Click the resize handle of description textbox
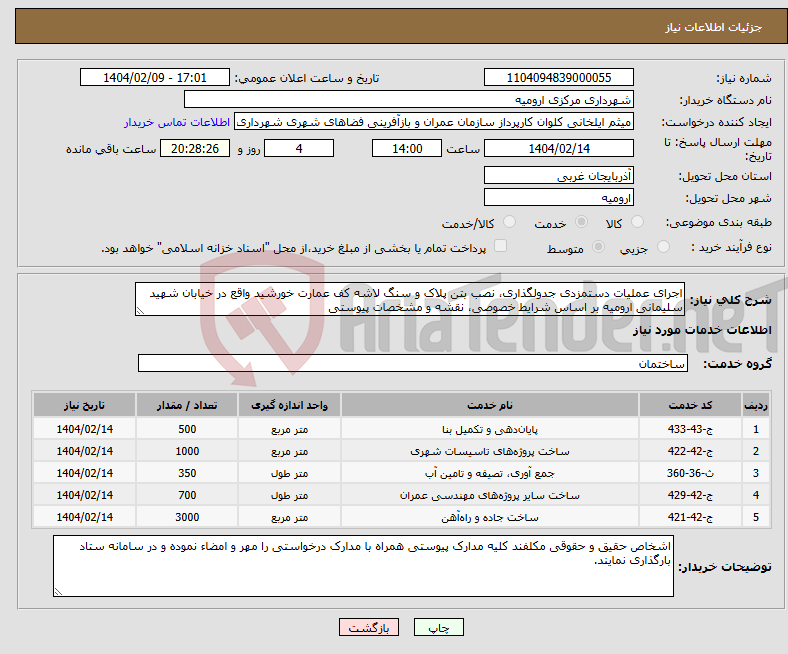Image resolution: width=788 pixels, height=654 pixels. tap(140, 311)
